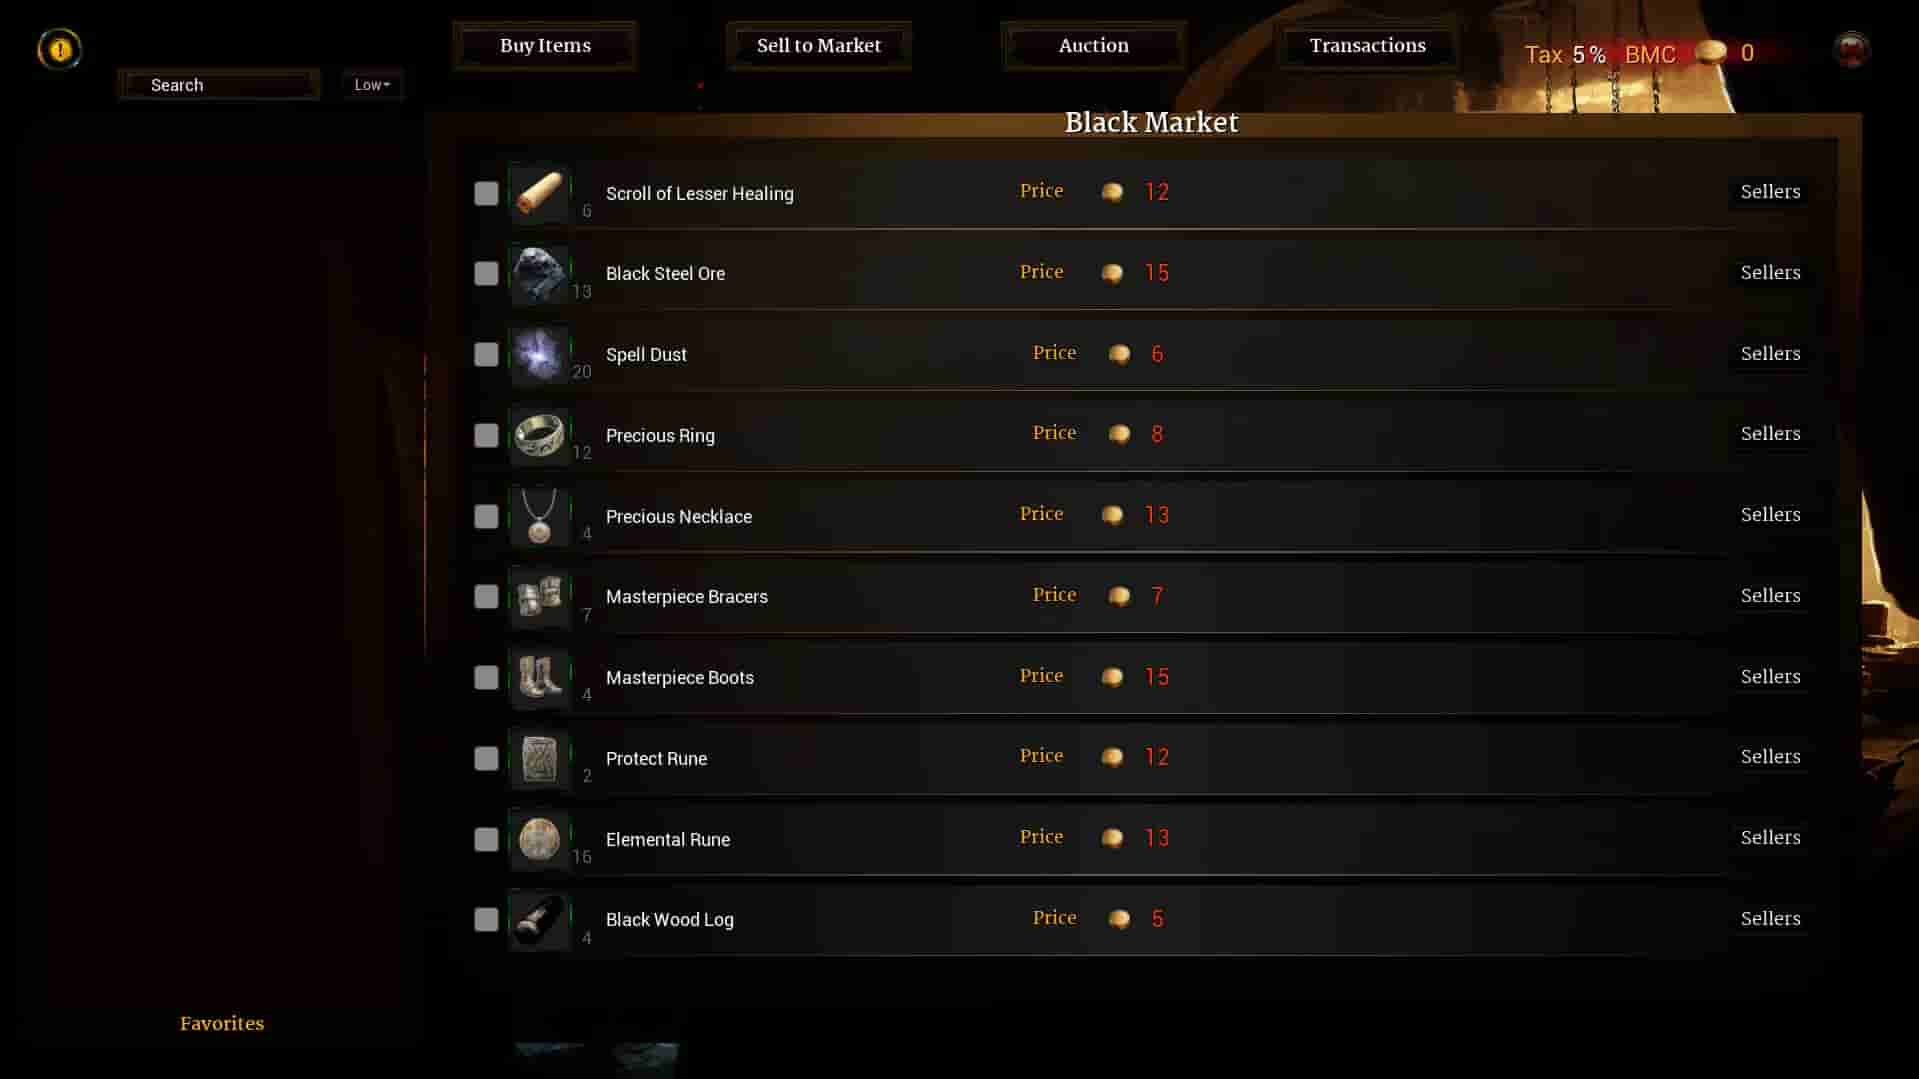The image size is (1919, 1079).
Task: Enable the Elemental Rune checkbox
Action: click(486, 839)
